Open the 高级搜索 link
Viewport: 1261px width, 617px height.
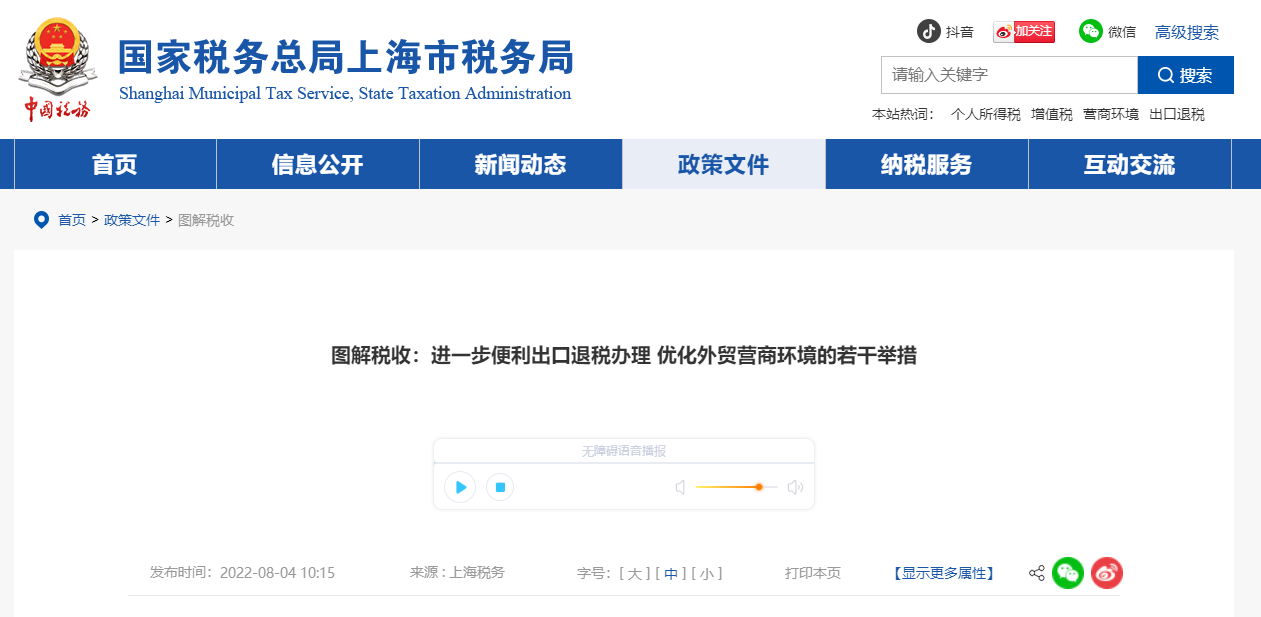pos(1187,32)
